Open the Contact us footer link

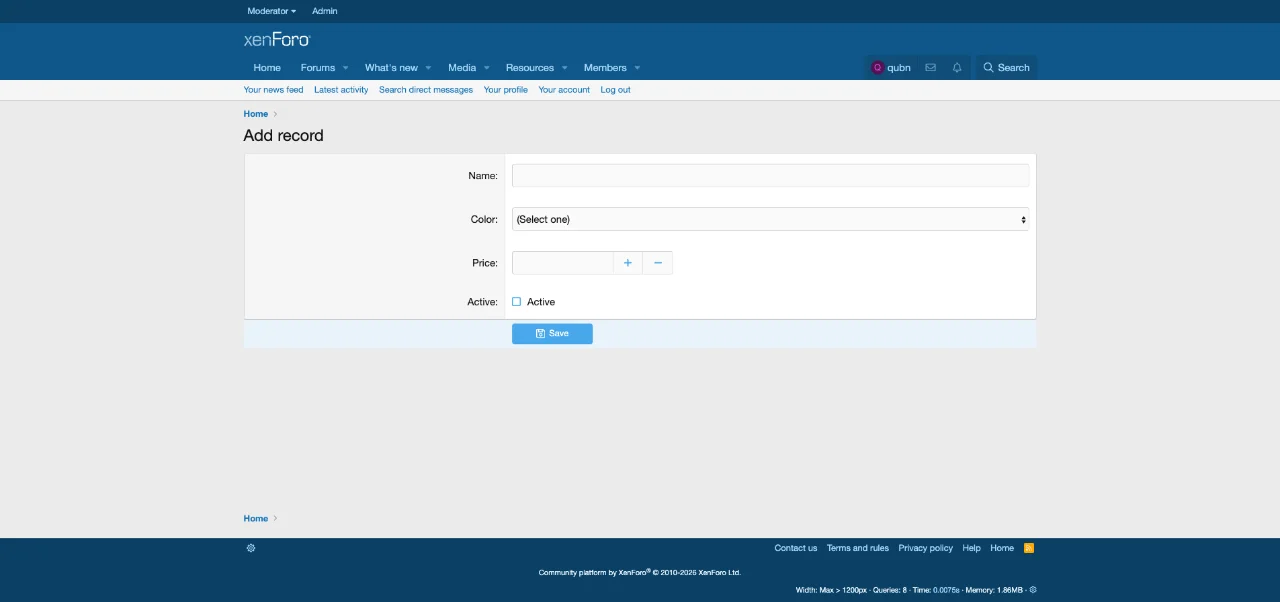795,548
